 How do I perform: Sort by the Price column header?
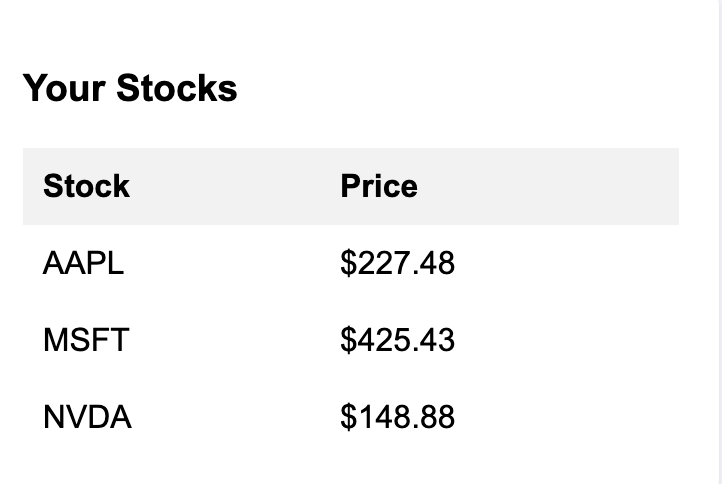coord(378,186)
